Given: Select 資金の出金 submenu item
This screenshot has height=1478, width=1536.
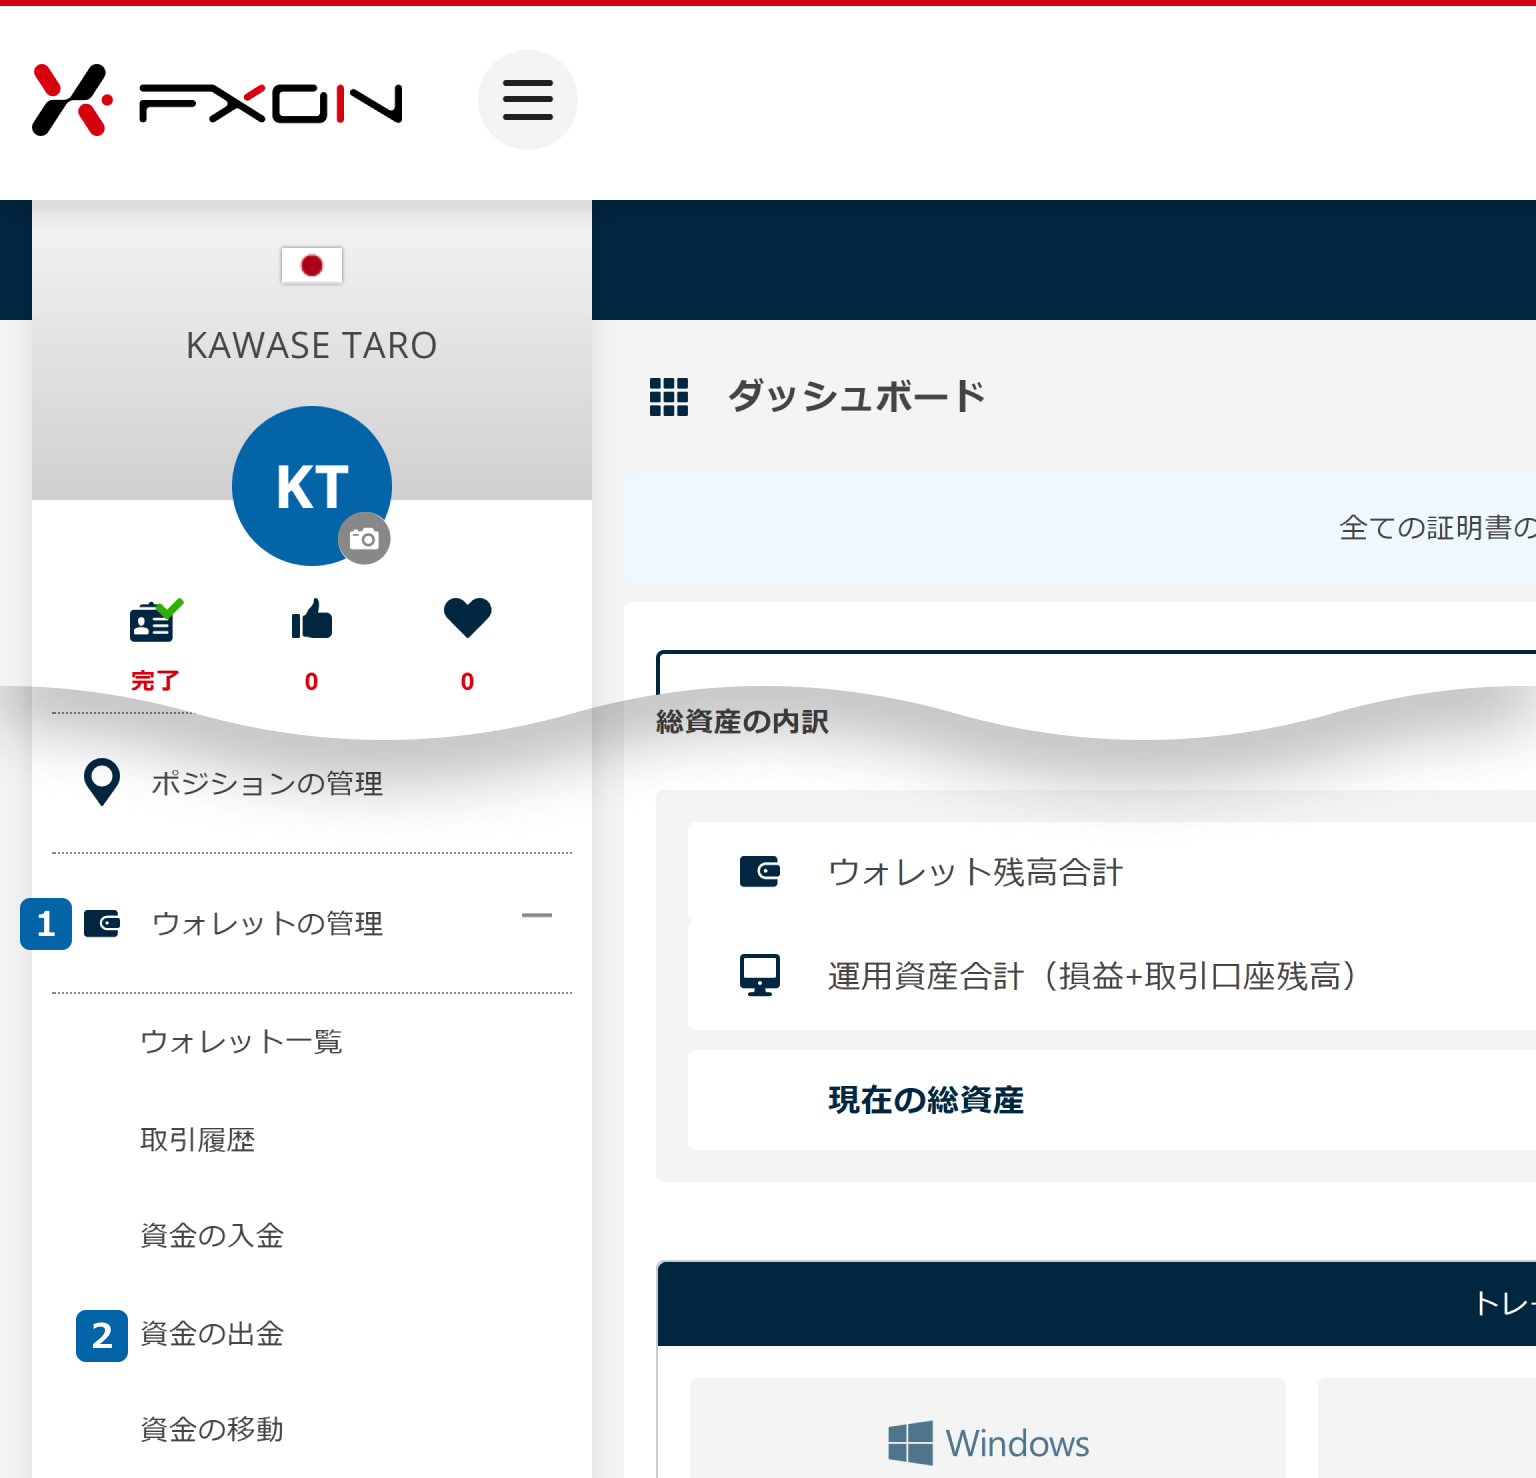Looking at the screenshot, I should point(212,1334).
